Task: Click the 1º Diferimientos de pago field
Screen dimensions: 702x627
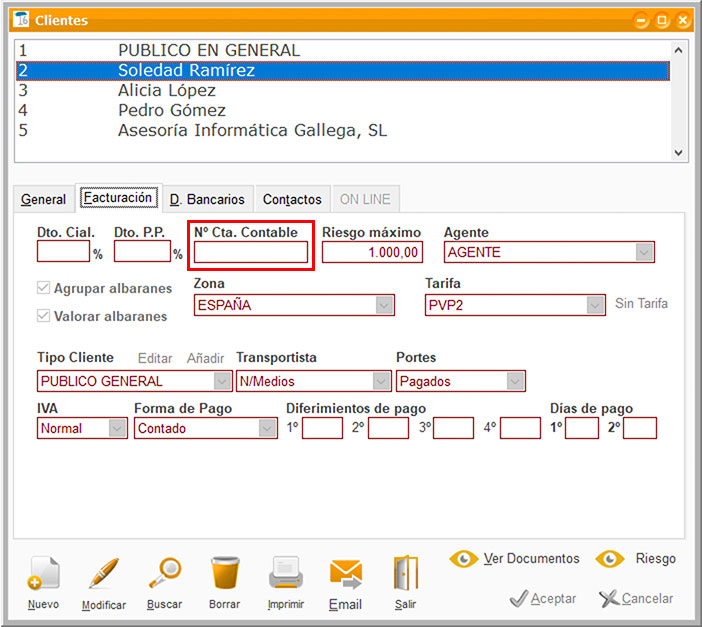Action: 322,428
